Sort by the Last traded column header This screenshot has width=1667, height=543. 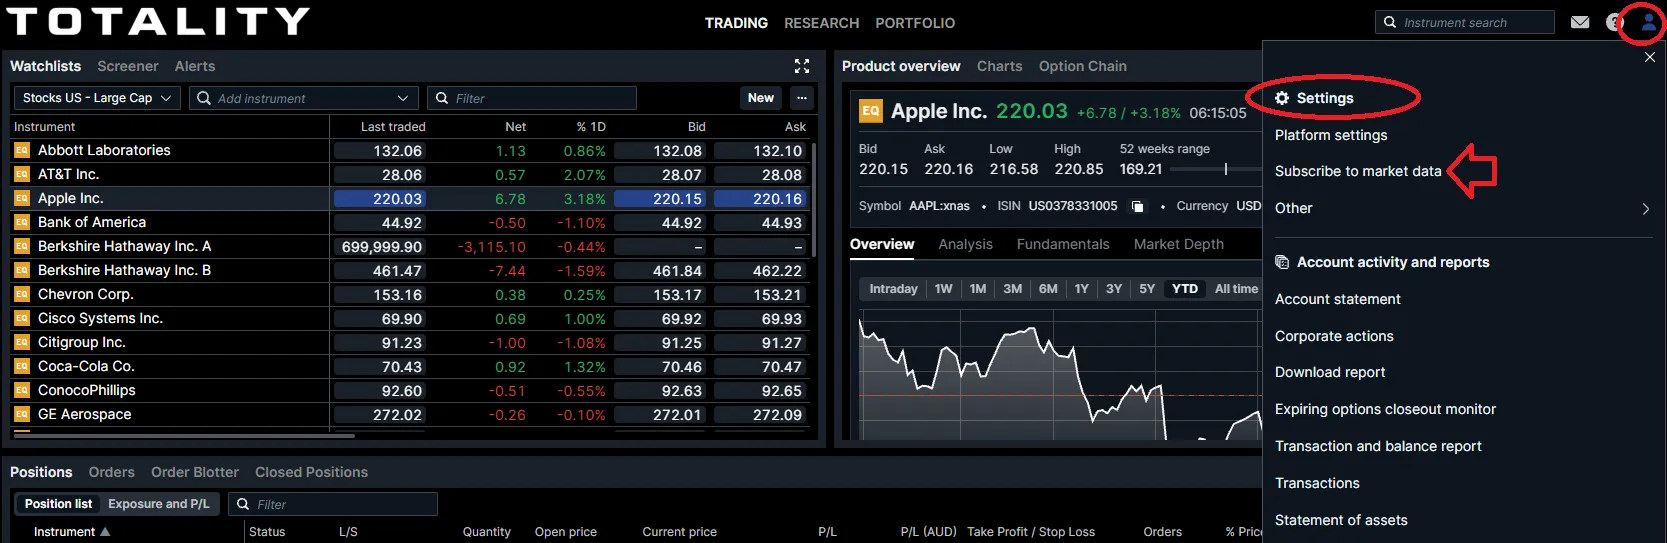(393, 127)
